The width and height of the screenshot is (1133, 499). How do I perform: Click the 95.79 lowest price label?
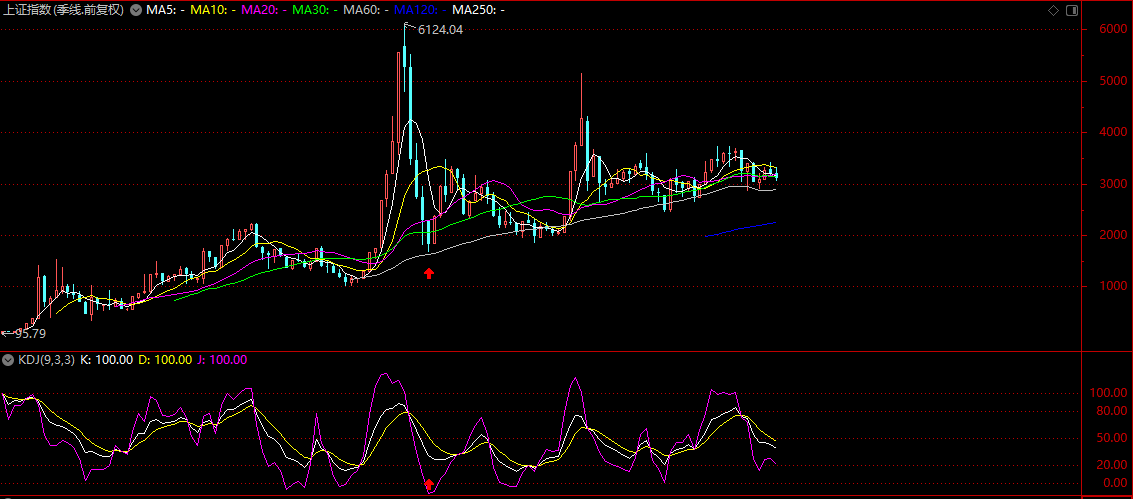tap(30, 334)
